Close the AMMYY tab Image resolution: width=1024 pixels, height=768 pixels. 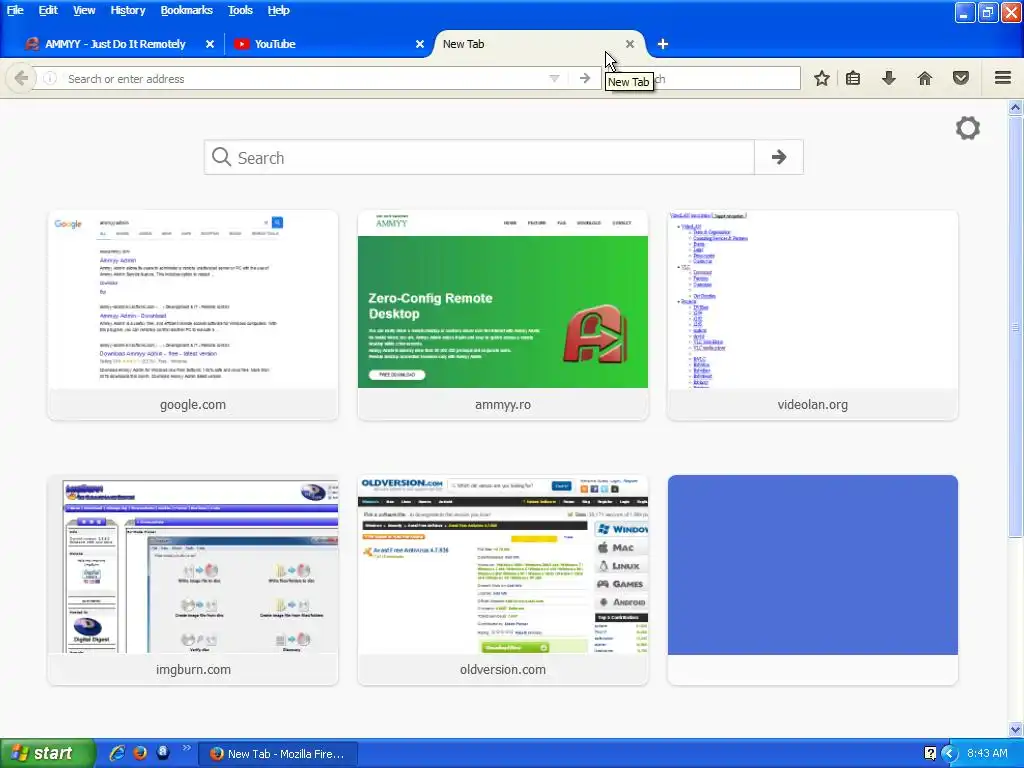[x=210, y=44]
